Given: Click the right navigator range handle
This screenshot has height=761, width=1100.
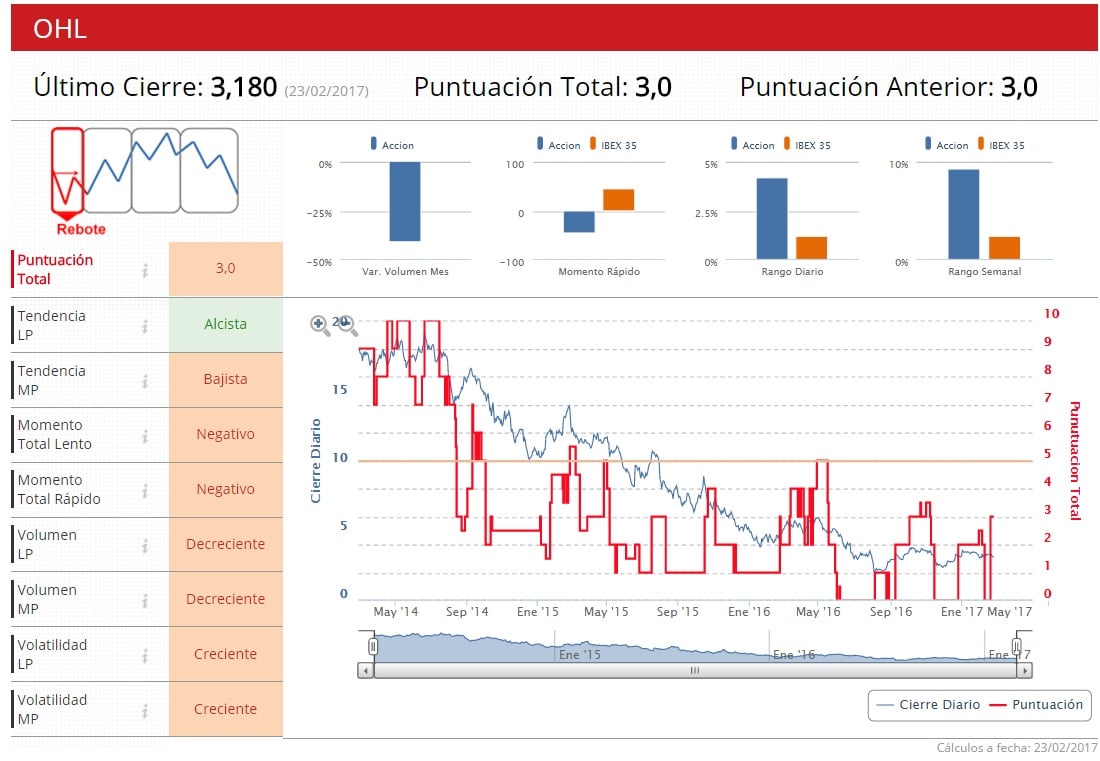Looking at the screenshot, I should tap(1017, 646).
